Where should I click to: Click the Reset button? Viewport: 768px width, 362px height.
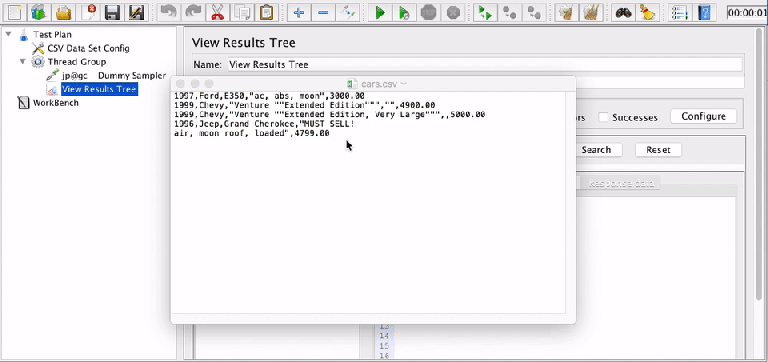coord(658,150)
